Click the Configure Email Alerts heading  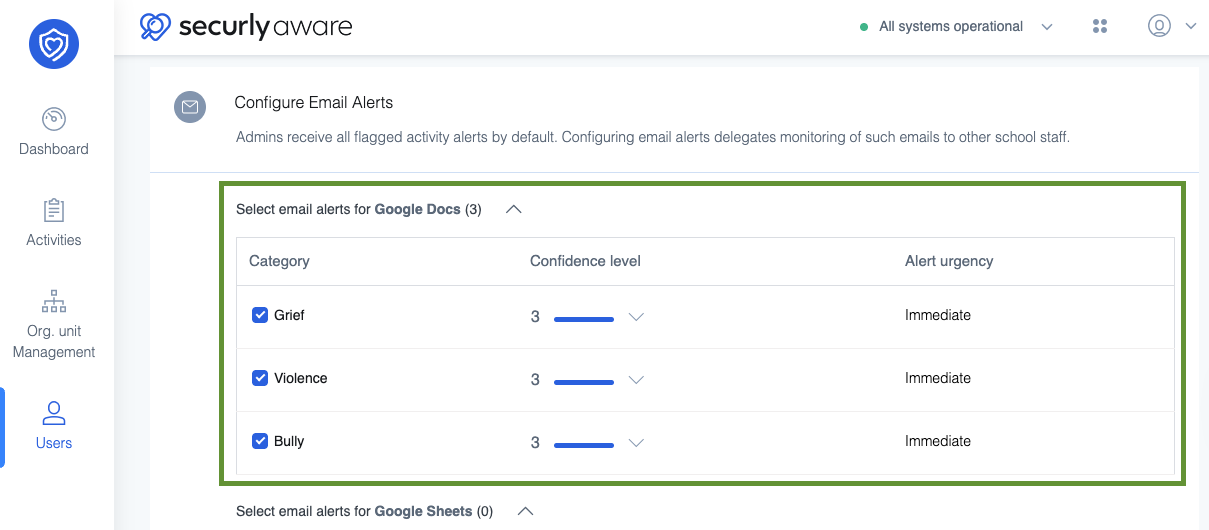pos(314,102)
